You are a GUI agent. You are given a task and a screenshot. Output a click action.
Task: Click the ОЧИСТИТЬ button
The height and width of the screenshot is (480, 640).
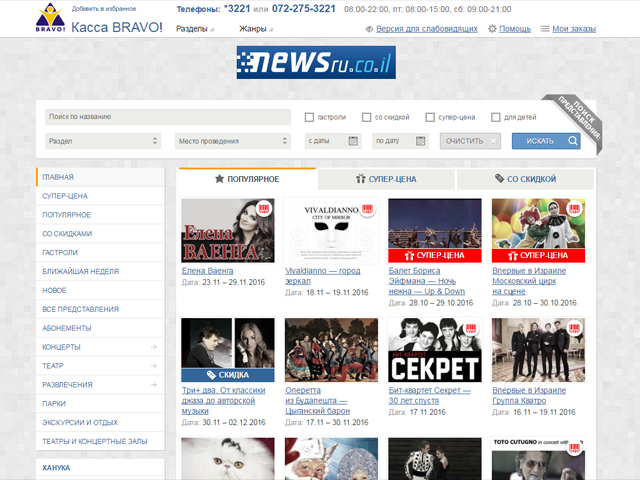[x=470, y=141]
